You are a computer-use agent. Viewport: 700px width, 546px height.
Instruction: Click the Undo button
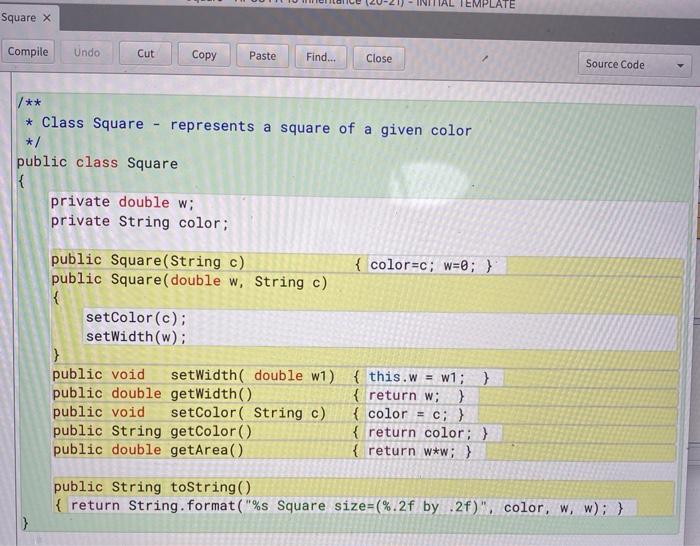coord(87,53)
